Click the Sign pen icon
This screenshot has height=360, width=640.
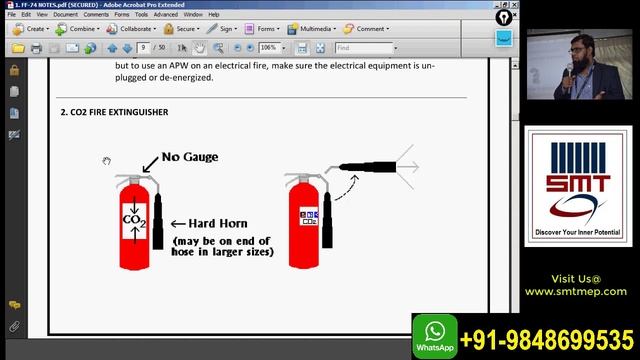click(x=212, y=29)
